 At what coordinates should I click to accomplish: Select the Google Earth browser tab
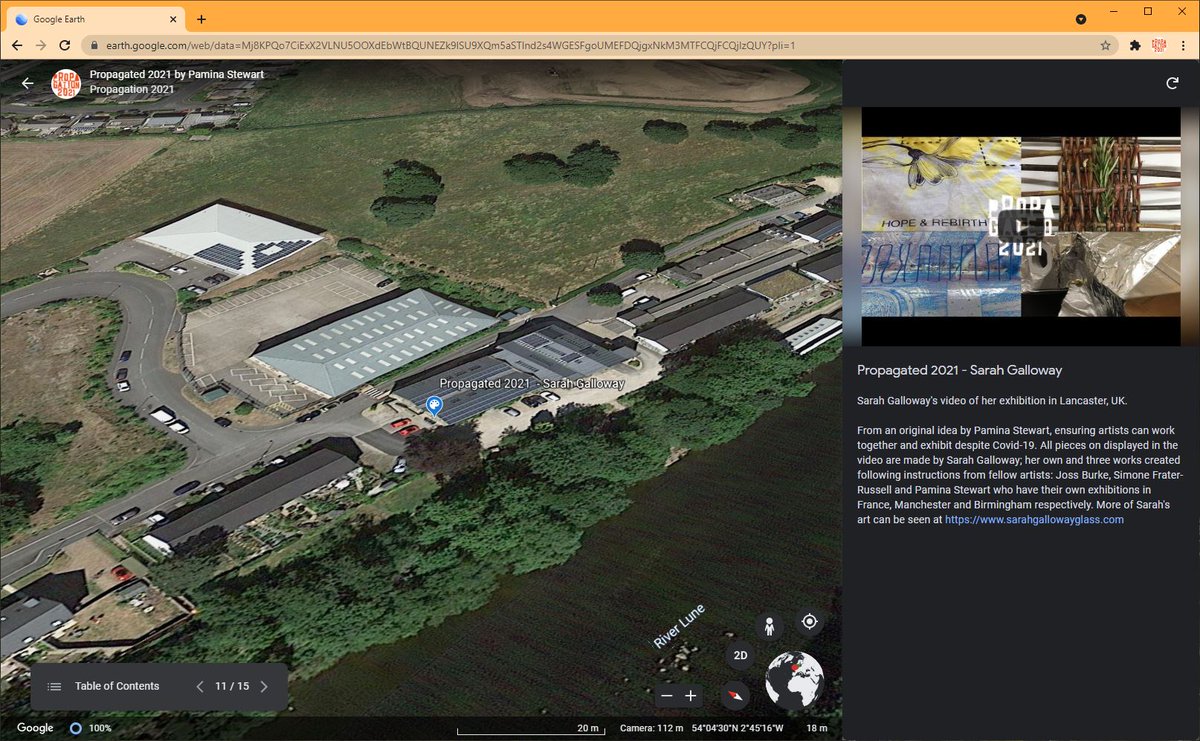point(94,19)
